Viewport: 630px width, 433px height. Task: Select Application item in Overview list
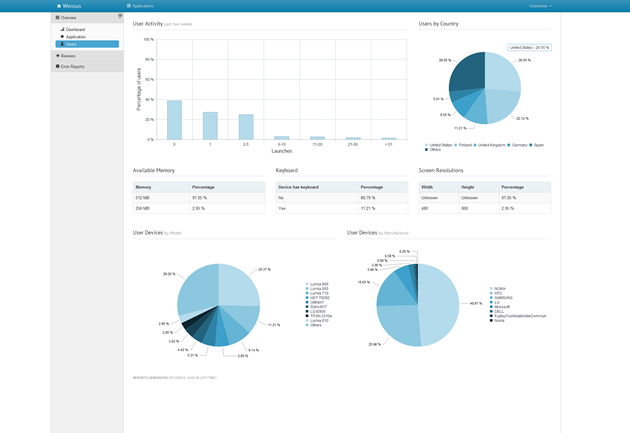[x=76, y=37]
